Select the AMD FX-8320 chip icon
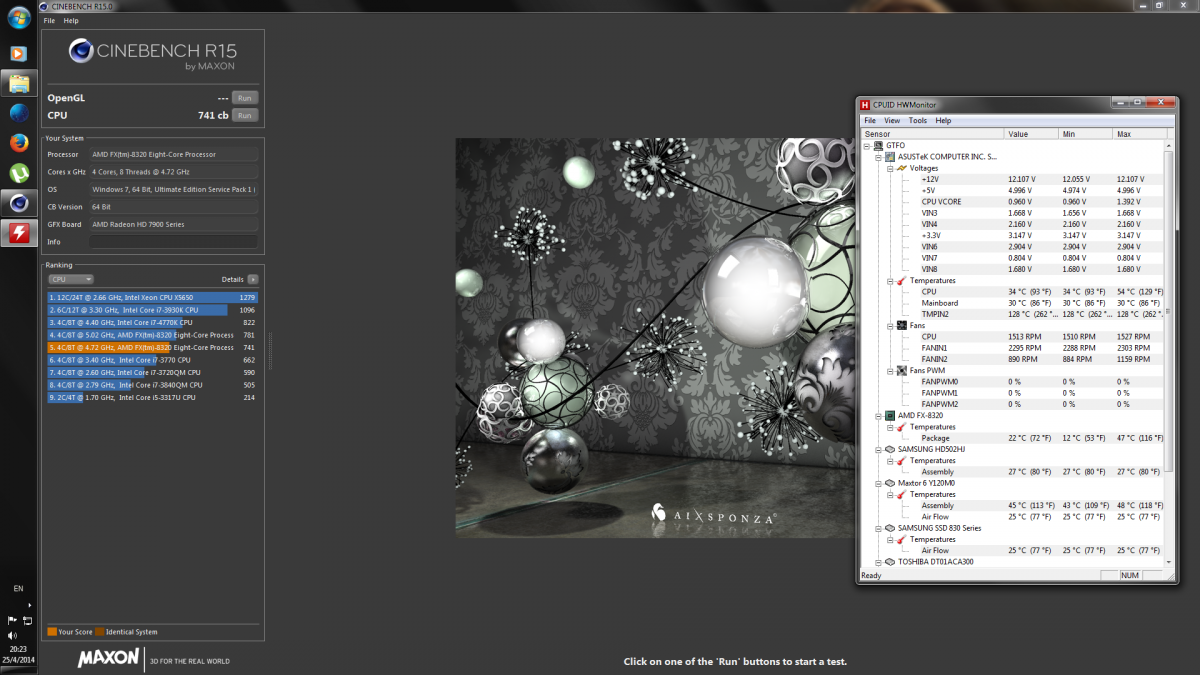This screenshot has height=675, width=1200. coord(890,415)
